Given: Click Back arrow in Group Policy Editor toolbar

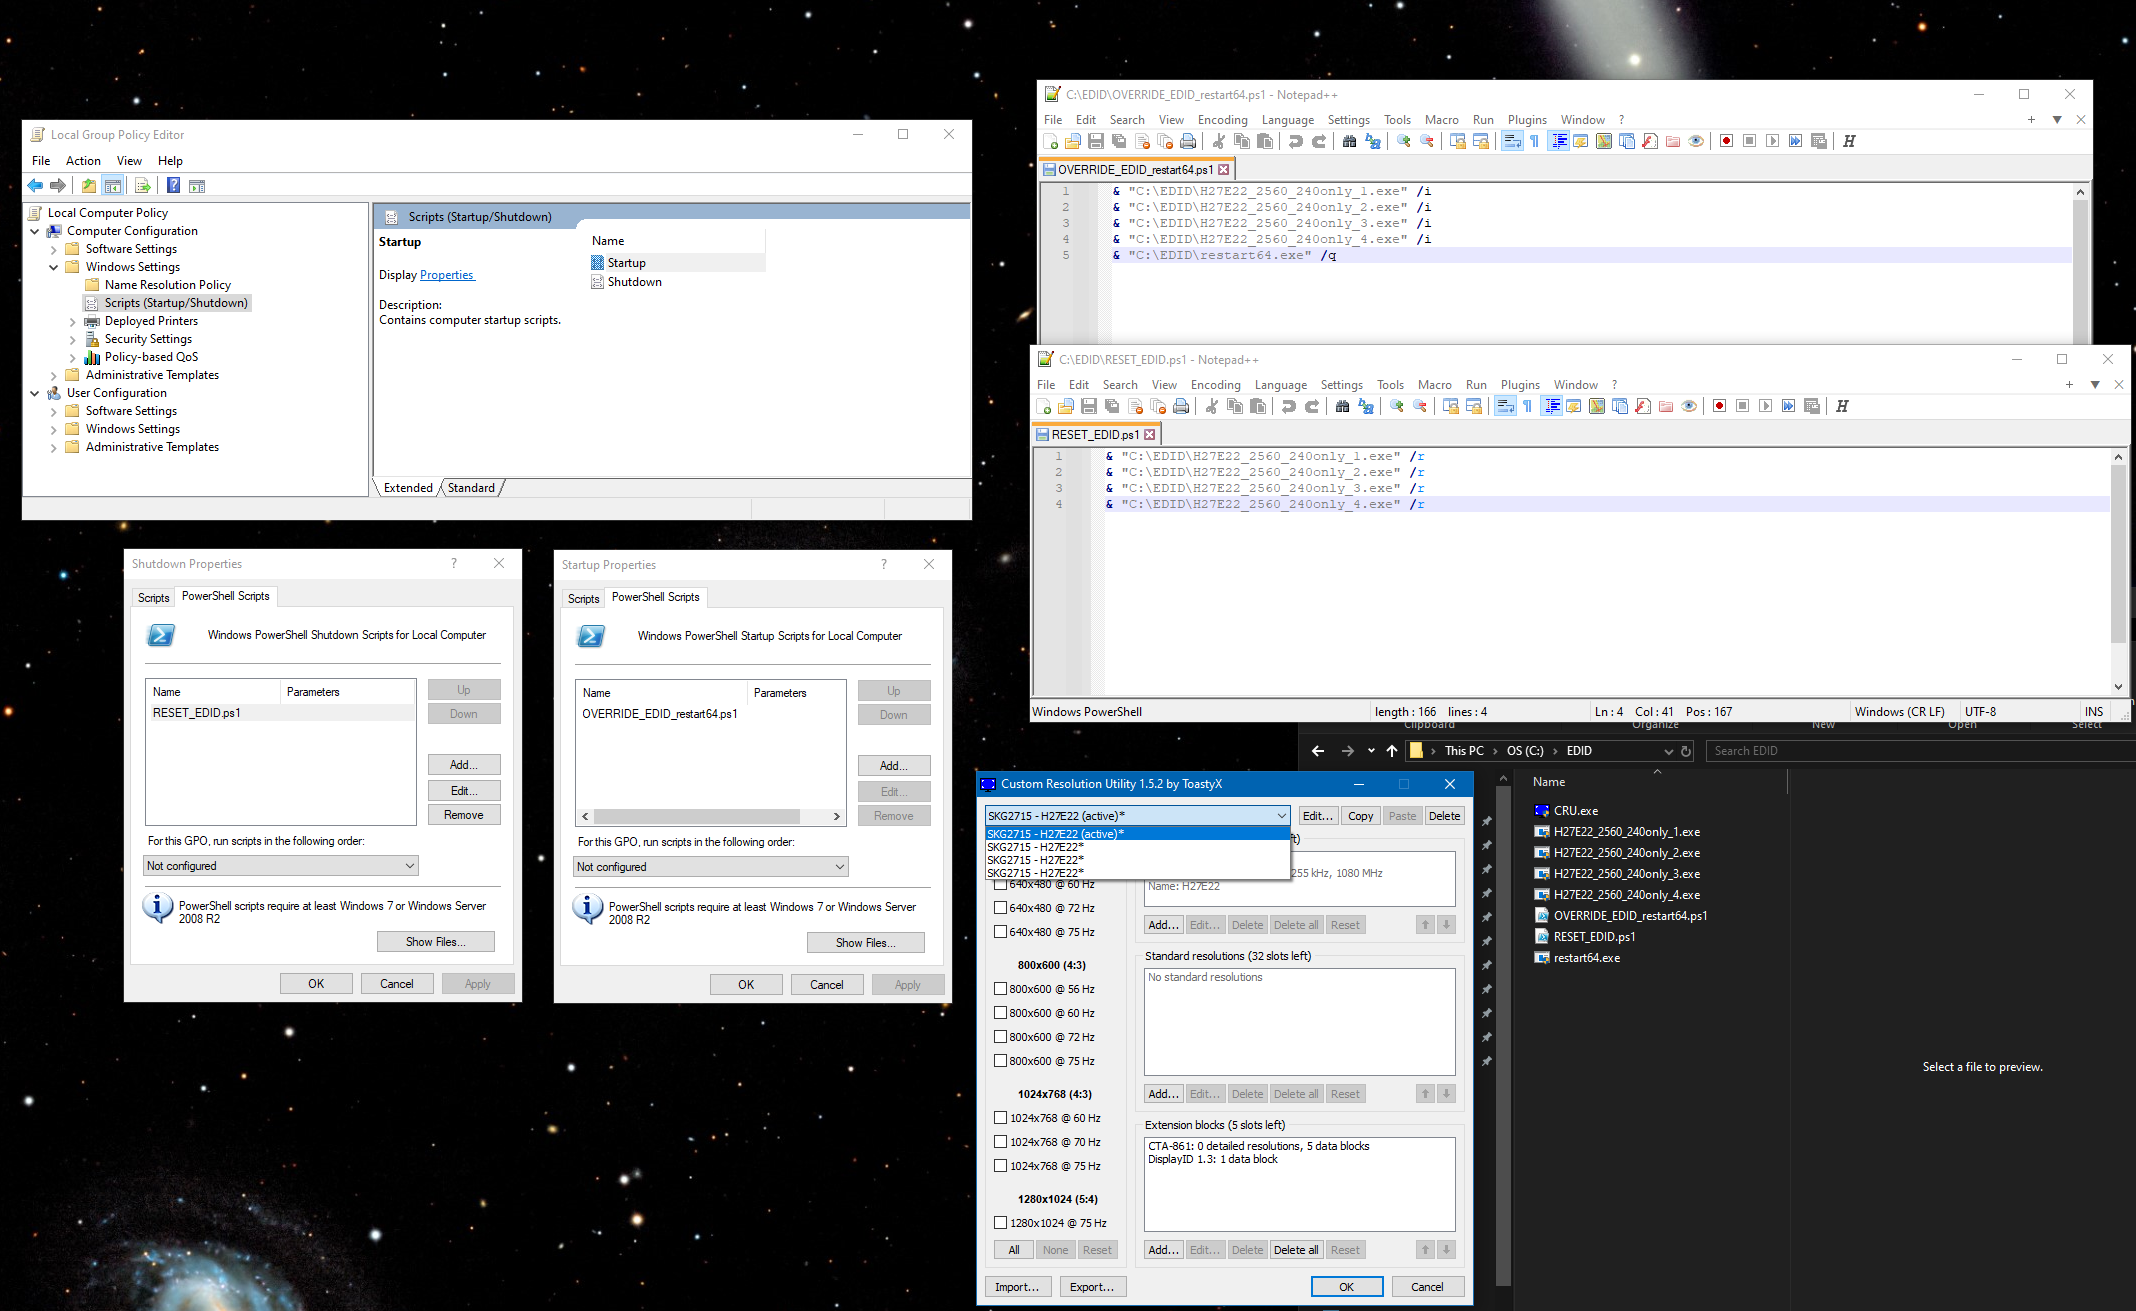Looking at the screenshot, I should (x=35, y=186).
